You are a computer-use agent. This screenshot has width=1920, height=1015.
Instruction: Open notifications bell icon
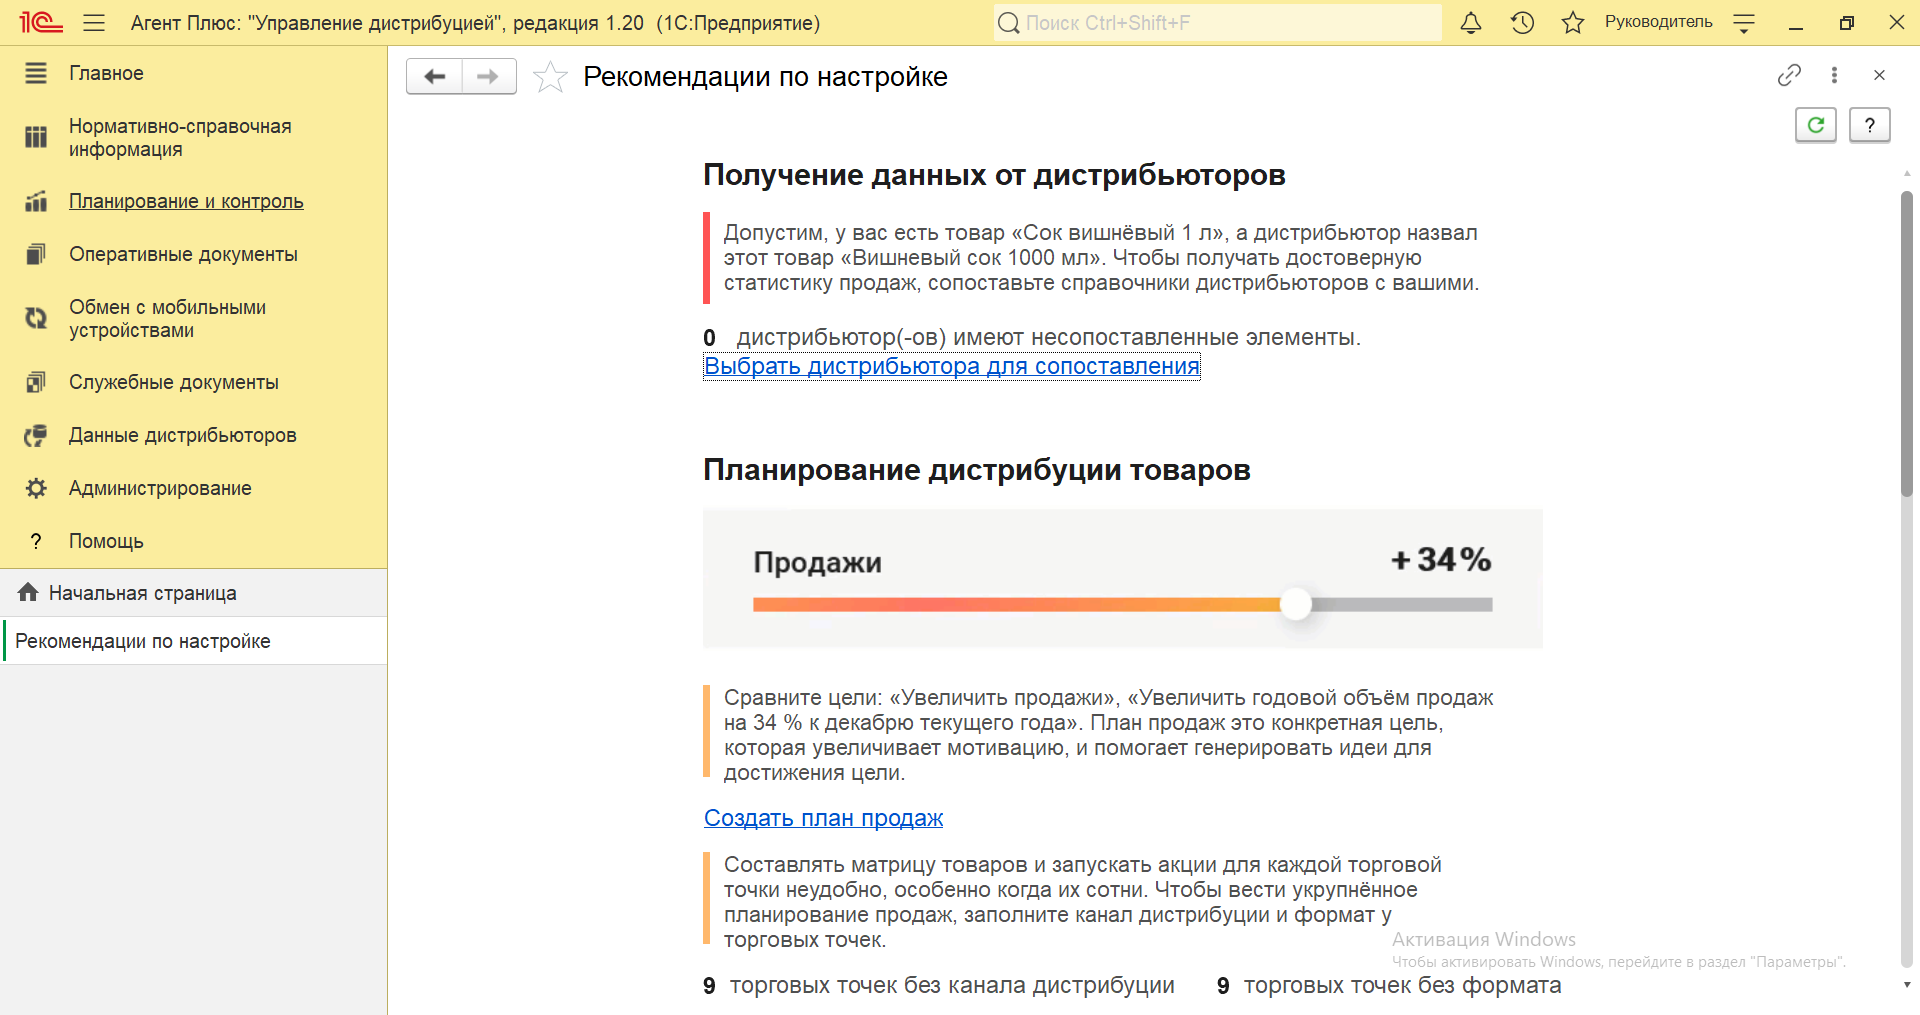pos(1470,22)
